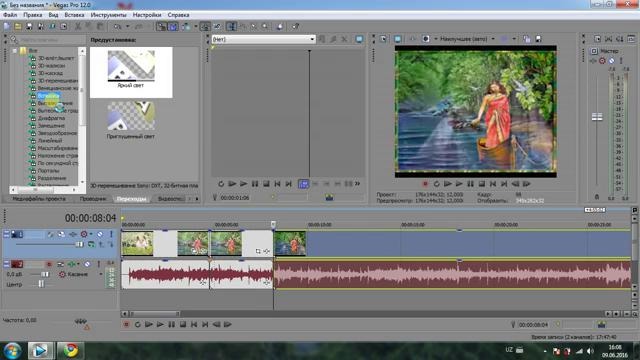Image resolution: width=640 pixels, height=360 pixels.
Task: Mute the video track
Action: [100, 234]
